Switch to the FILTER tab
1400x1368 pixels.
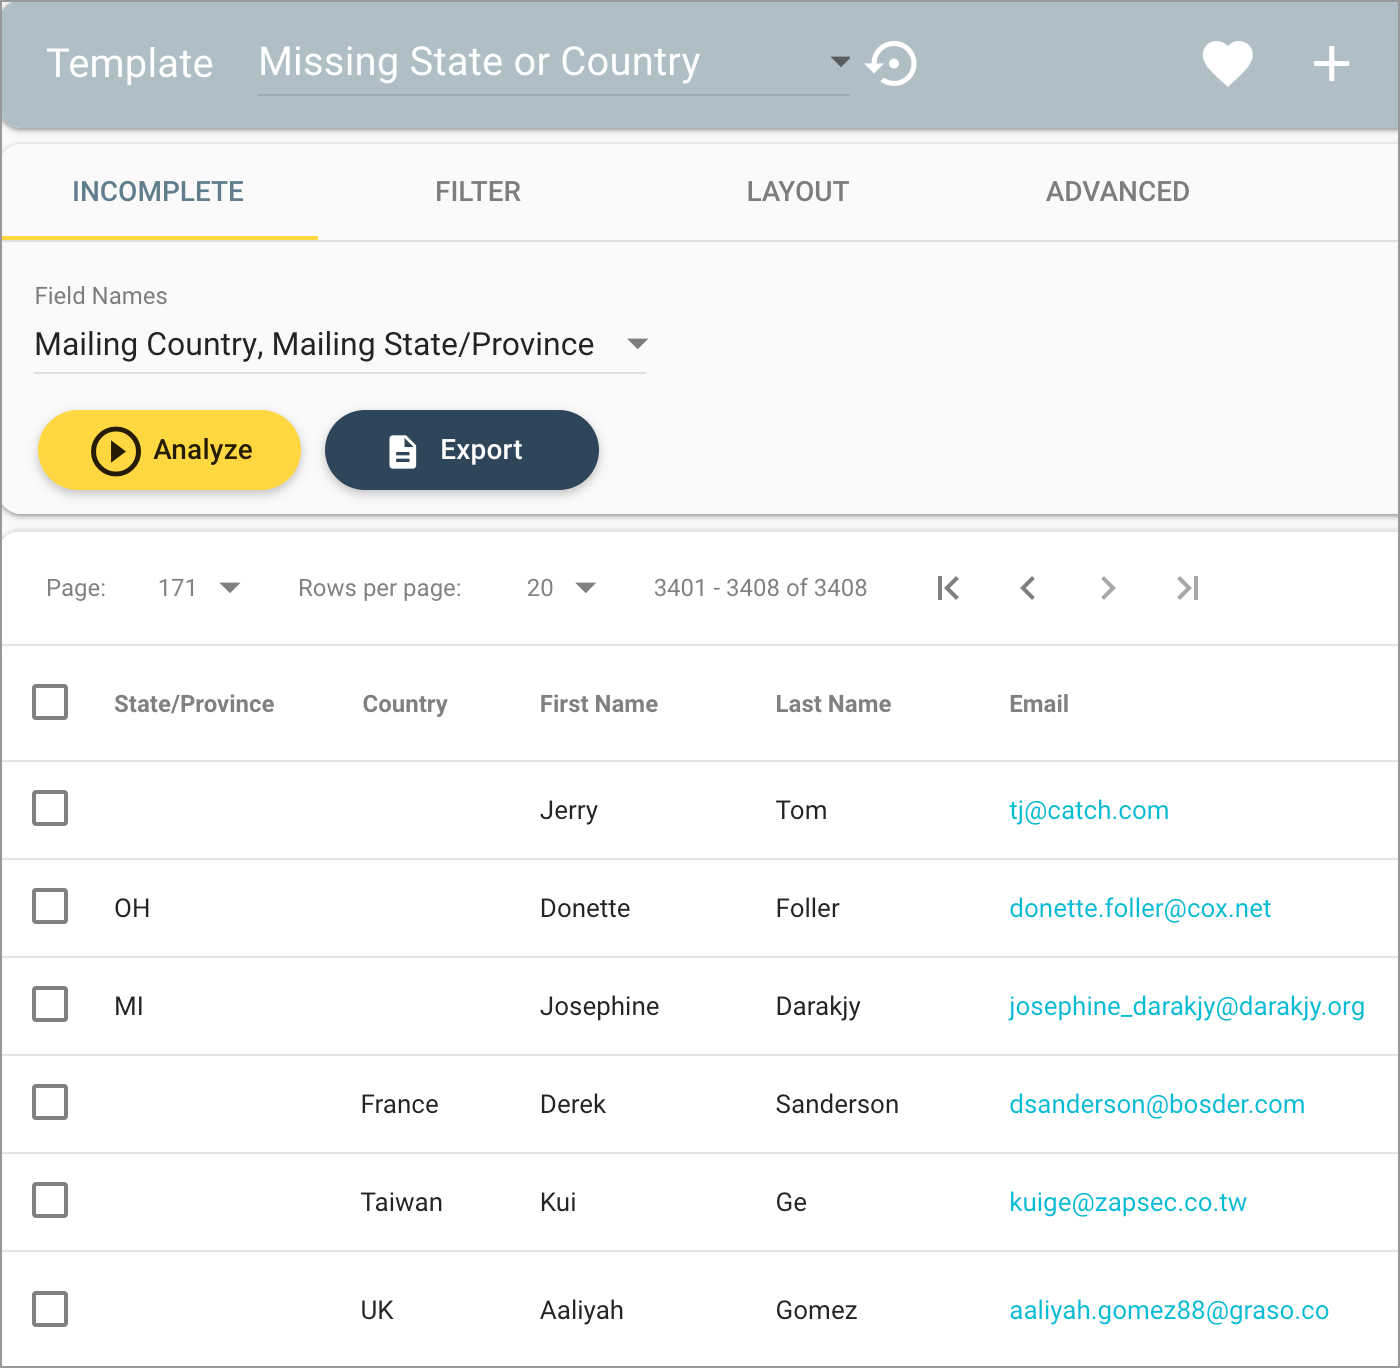[x=478, y=192]
